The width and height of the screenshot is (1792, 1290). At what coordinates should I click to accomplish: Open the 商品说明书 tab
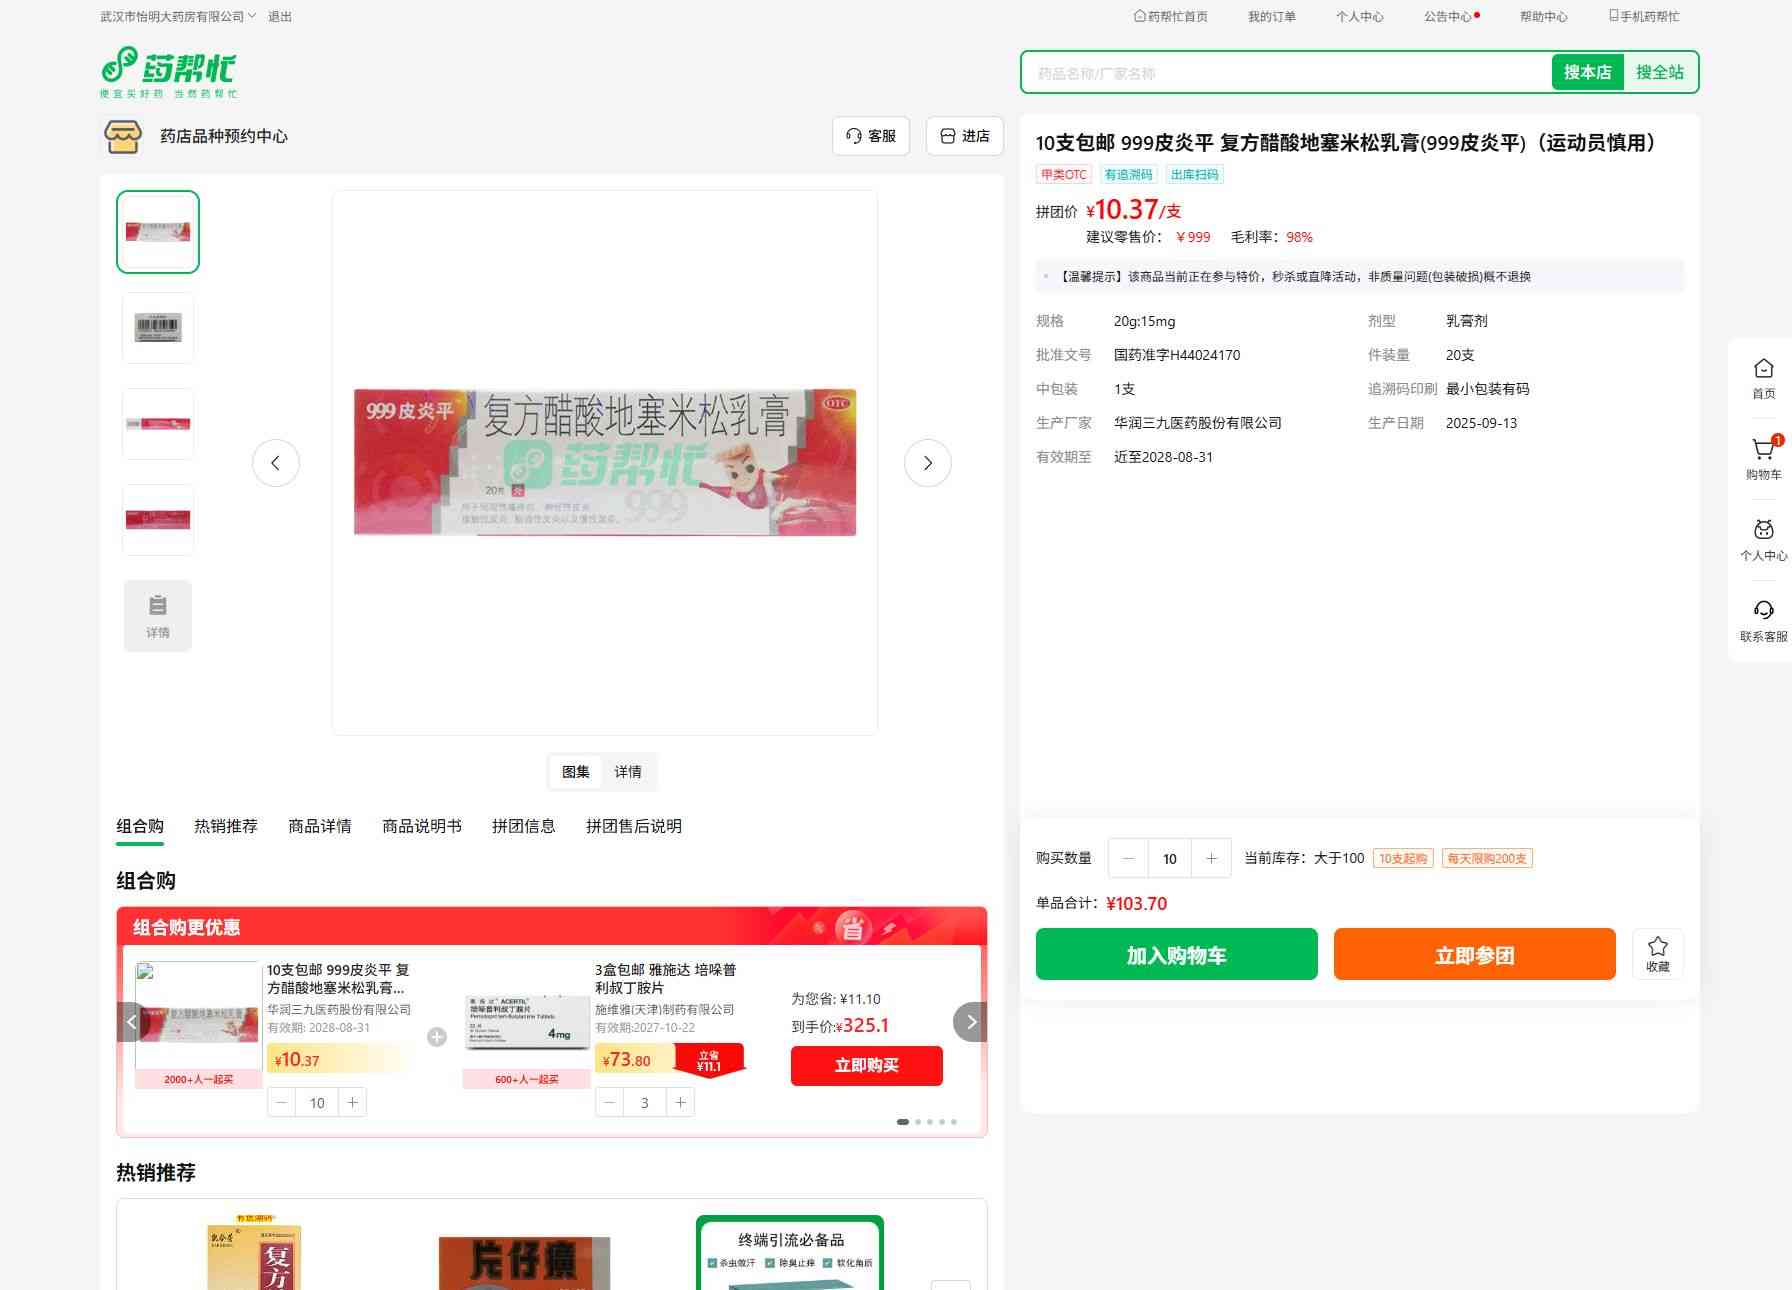pos(422,826)
